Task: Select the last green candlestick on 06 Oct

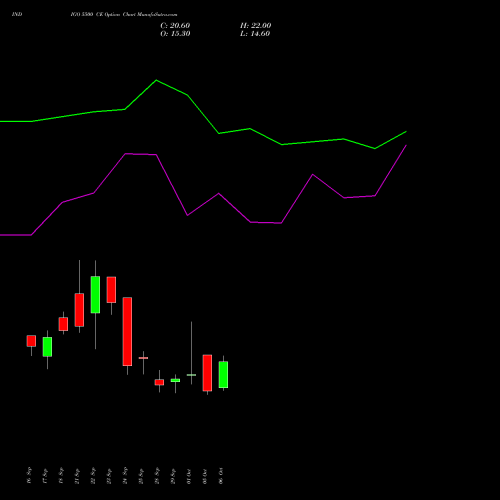Action: click(x=223, y=375)
